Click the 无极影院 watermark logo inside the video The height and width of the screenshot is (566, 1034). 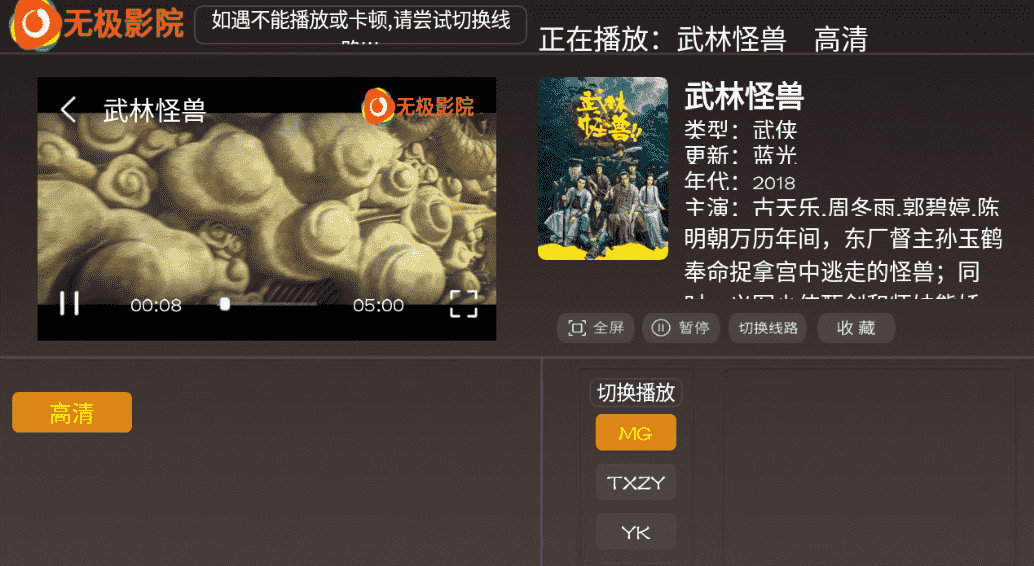418,106
